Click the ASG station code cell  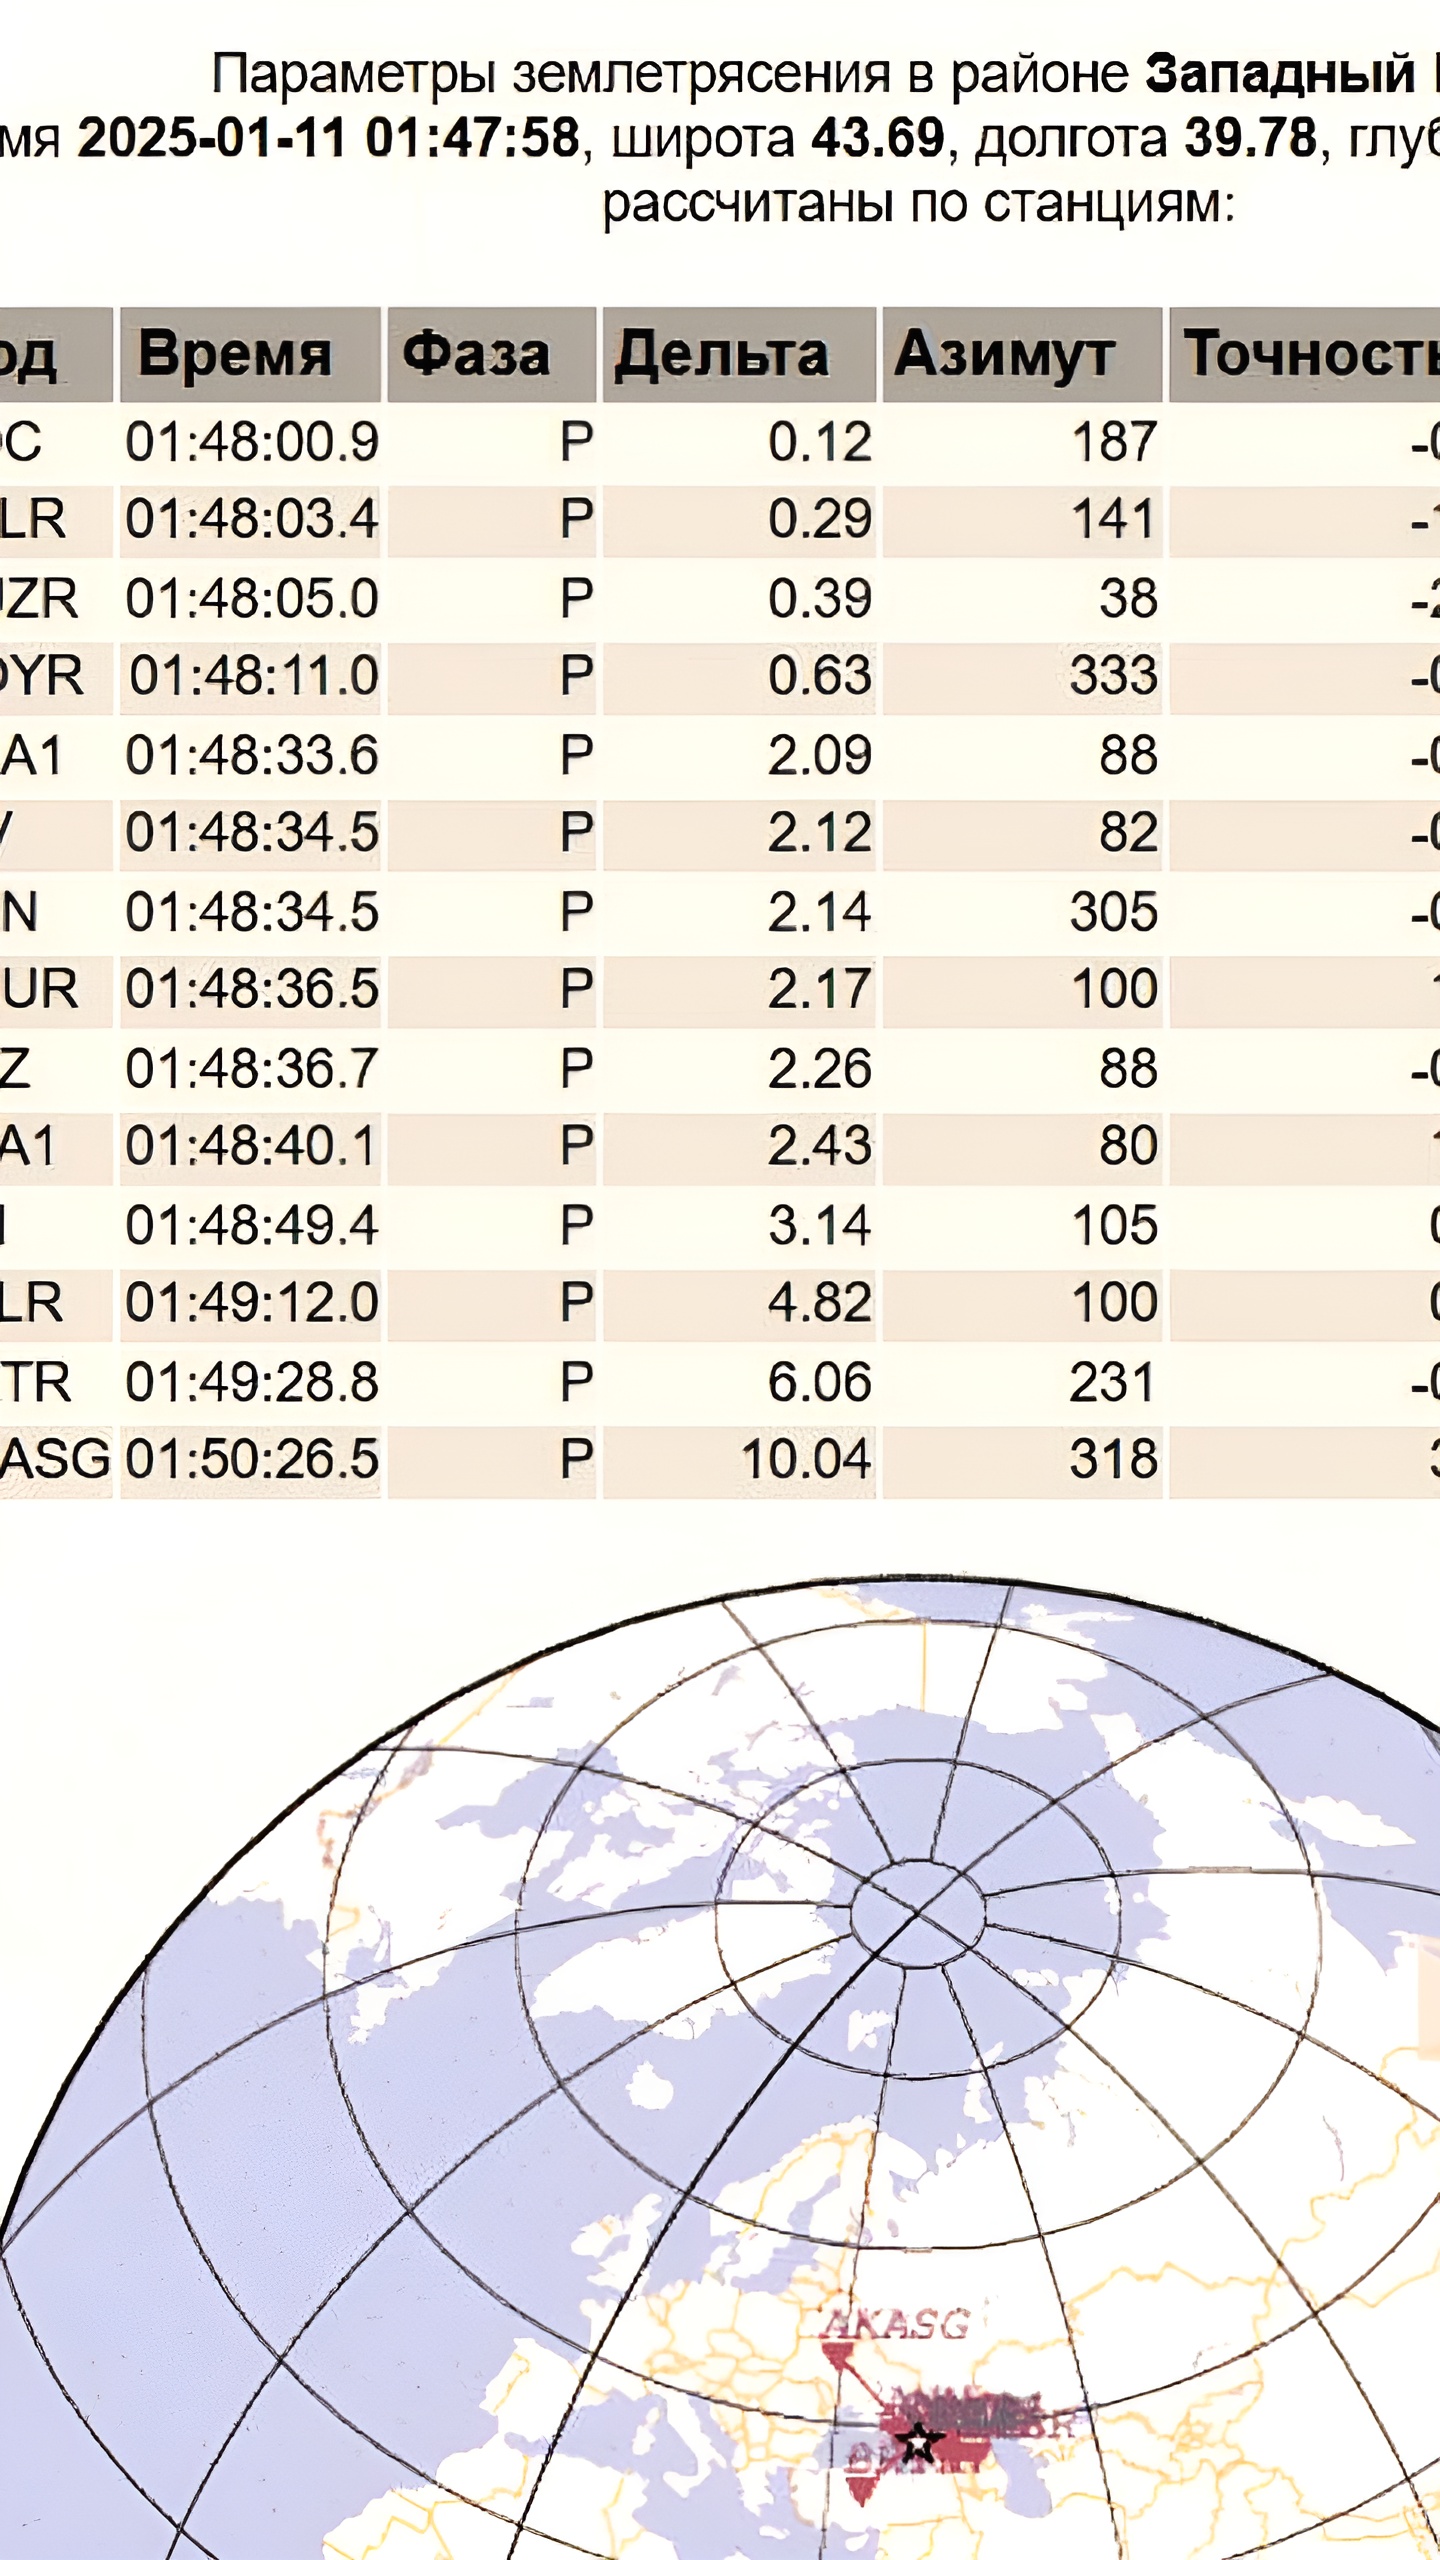click(55, 1459)
